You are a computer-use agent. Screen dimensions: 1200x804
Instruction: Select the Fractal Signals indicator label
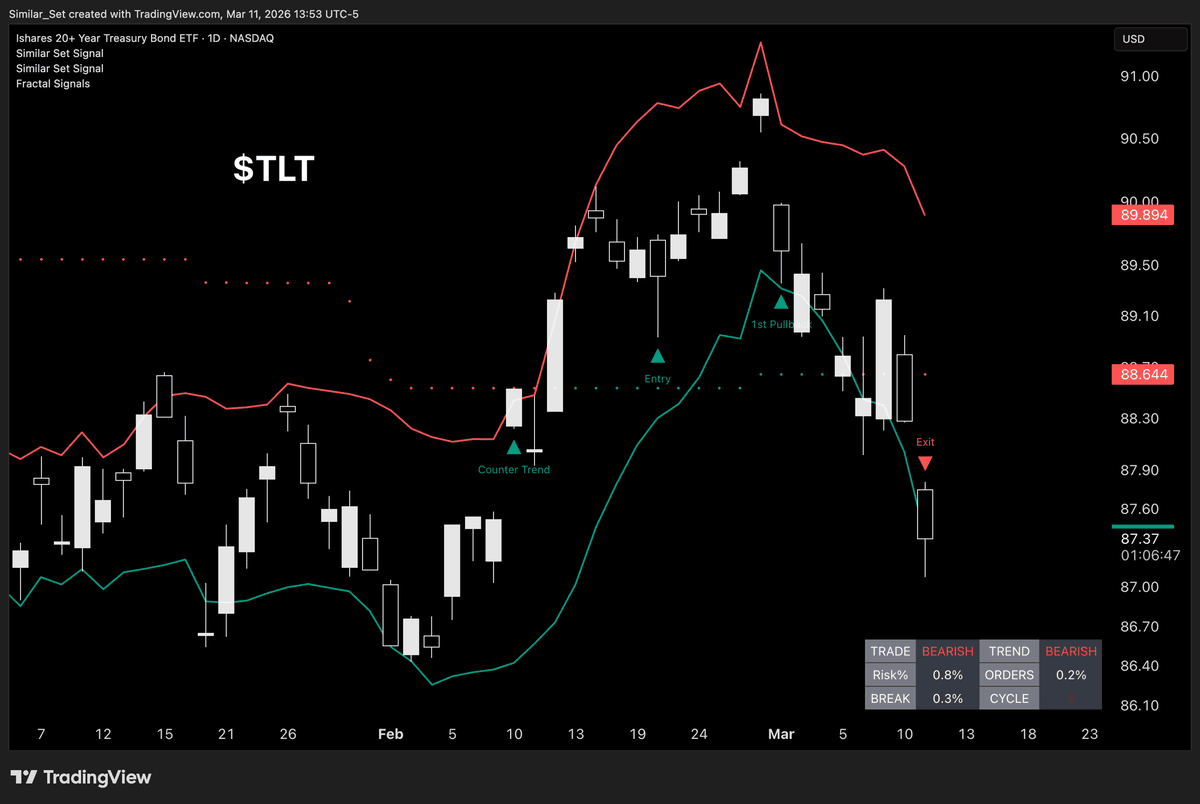[x=53, y=84]
